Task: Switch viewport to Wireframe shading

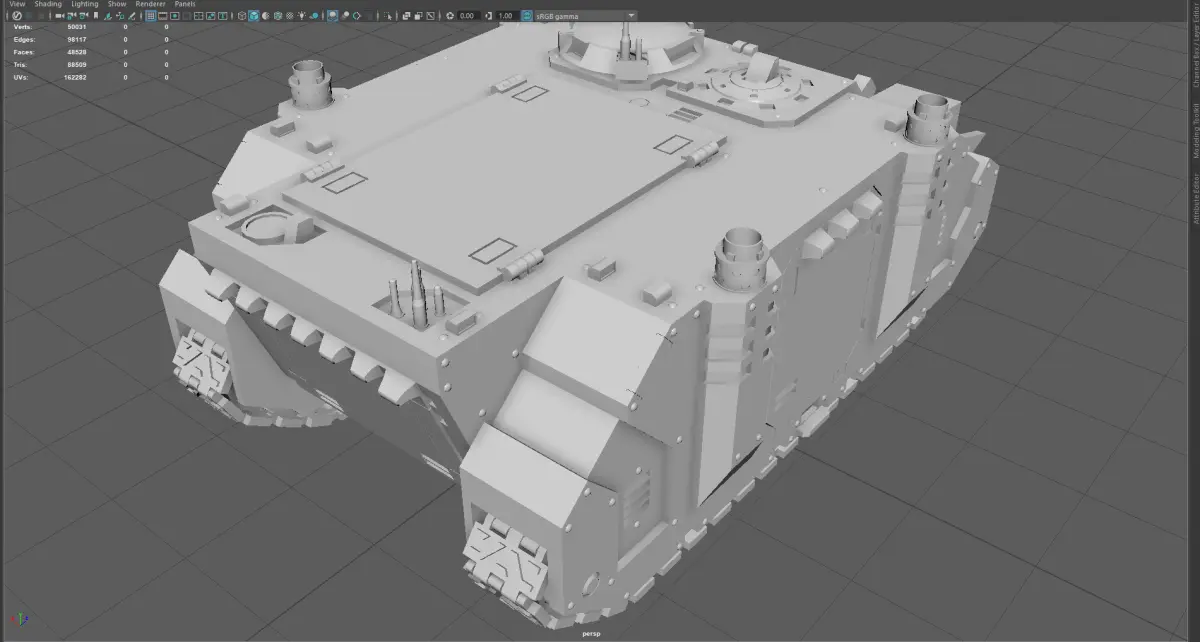Action: click(242, 16)
